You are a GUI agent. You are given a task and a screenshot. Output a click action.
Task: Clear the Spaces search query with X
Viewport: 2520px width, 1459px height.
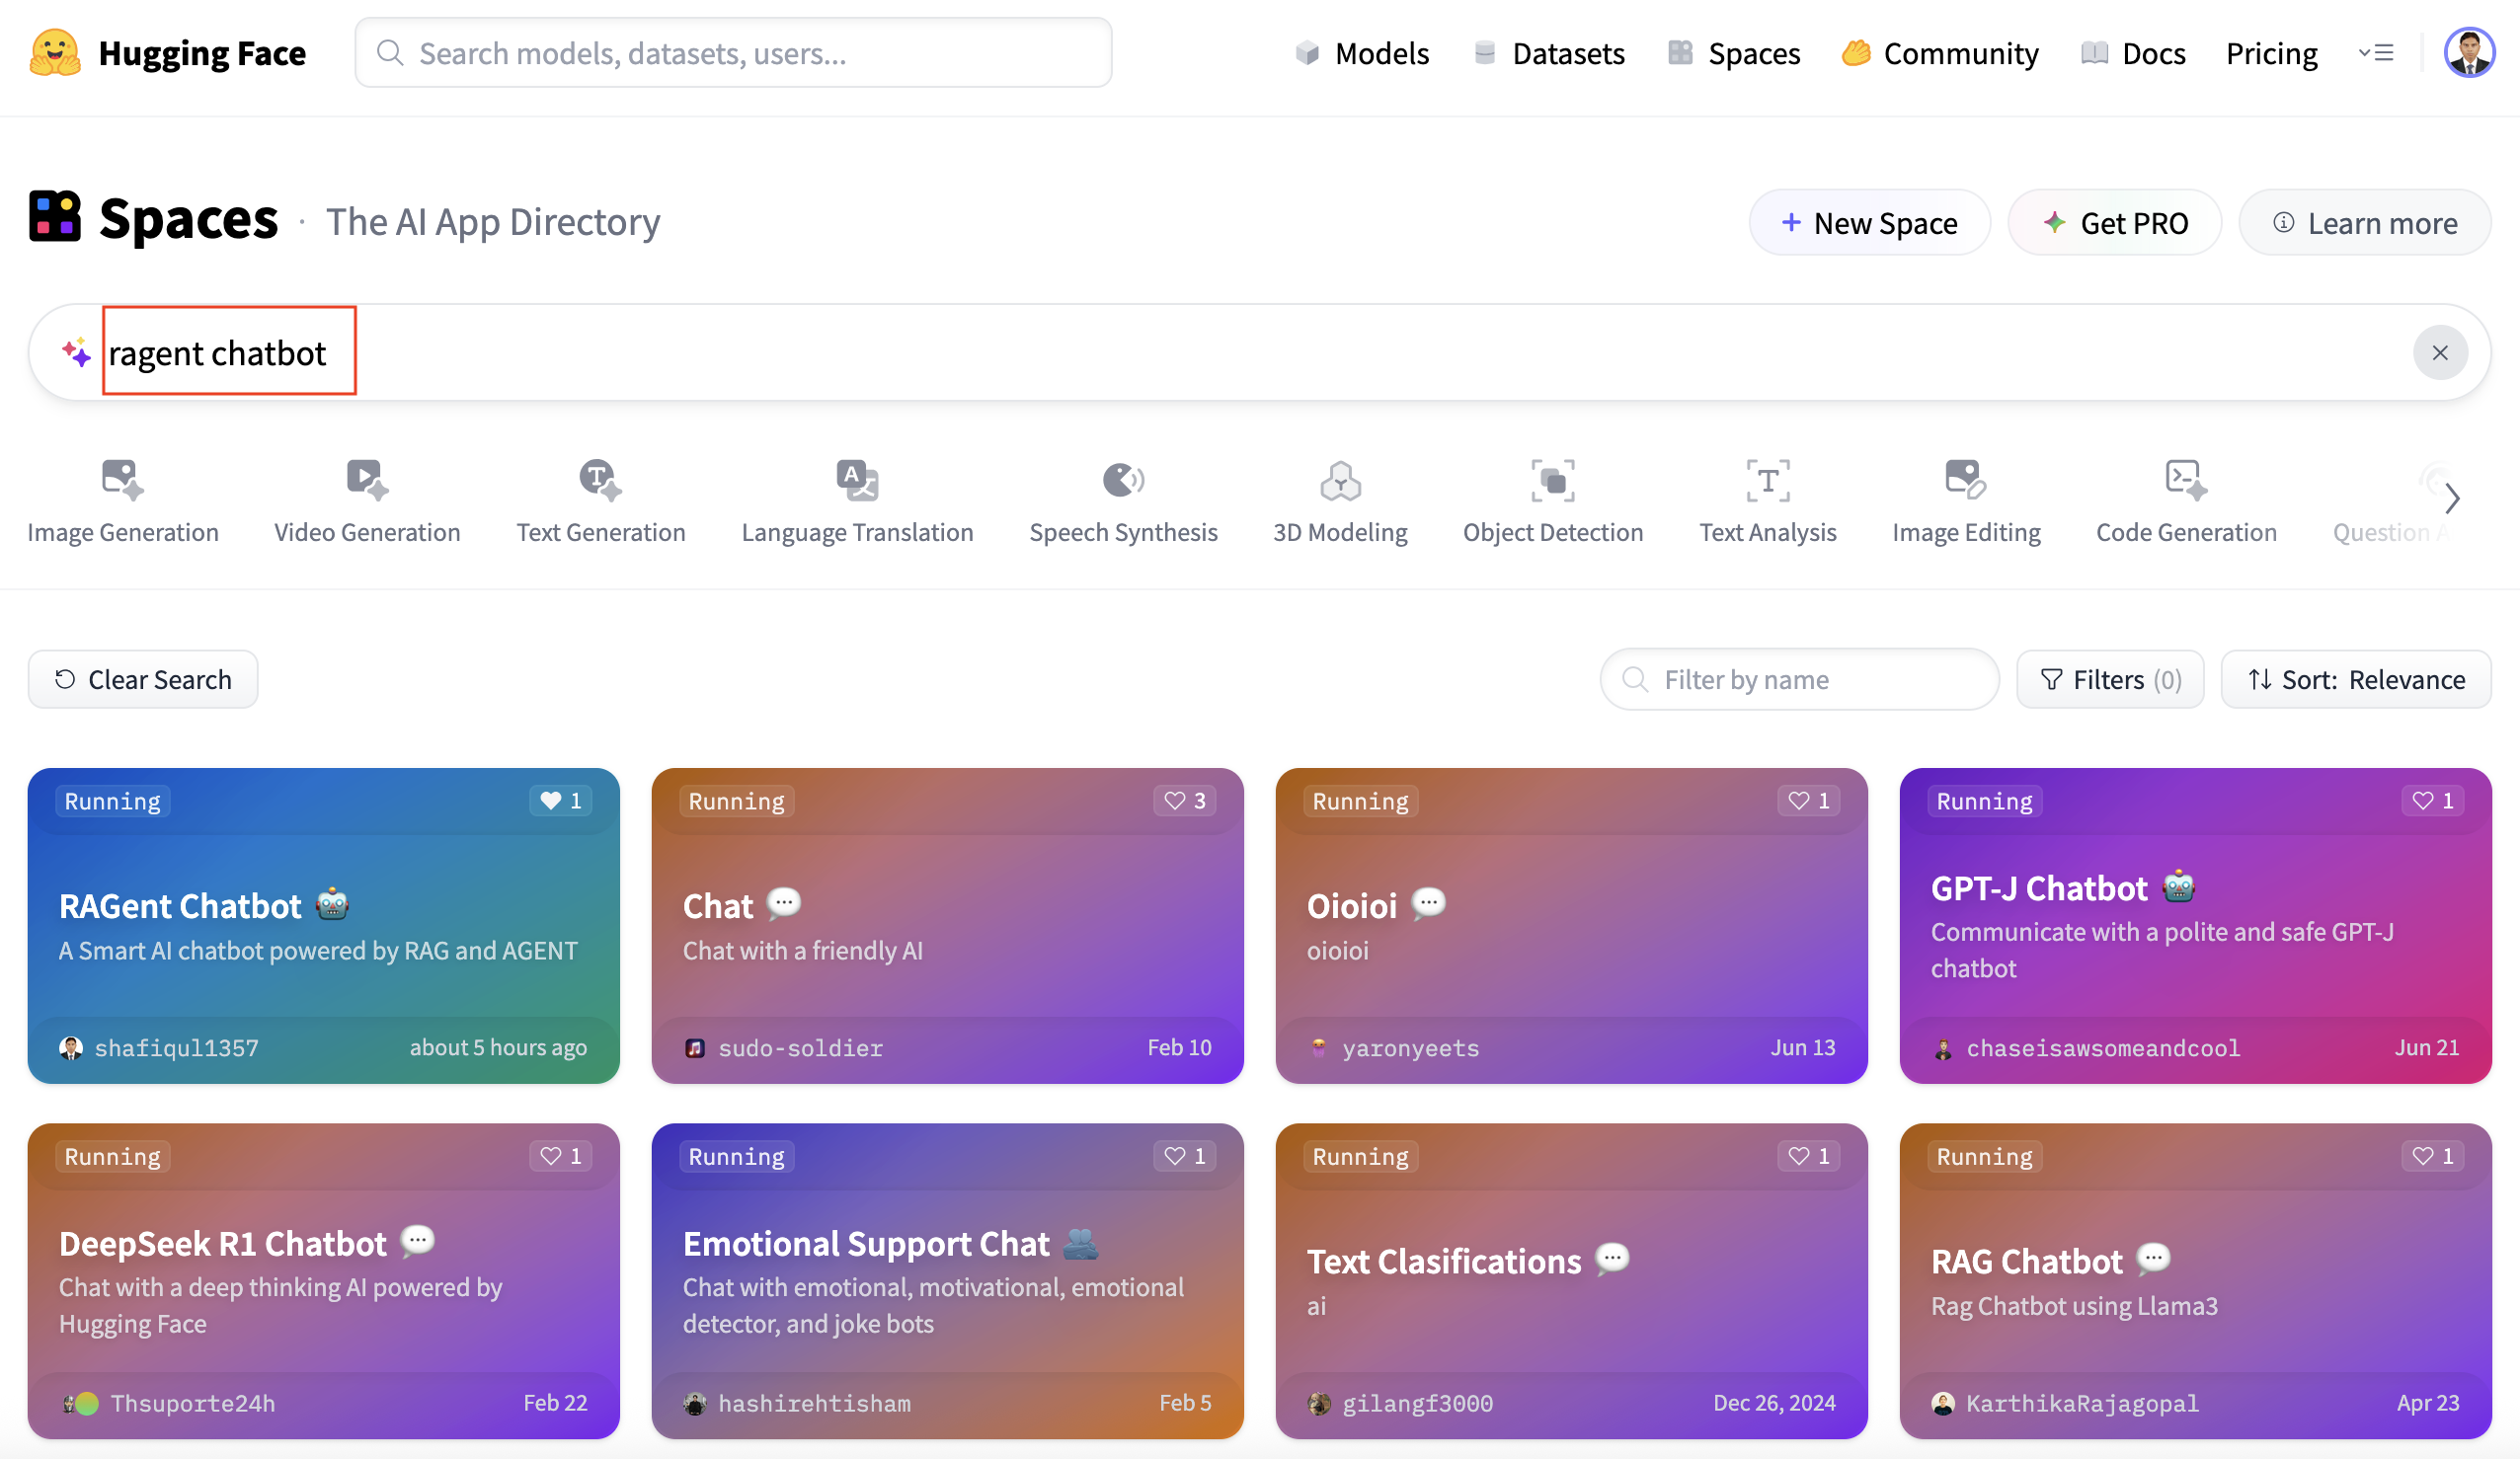pyautogui.click(x=2440, y=352)
